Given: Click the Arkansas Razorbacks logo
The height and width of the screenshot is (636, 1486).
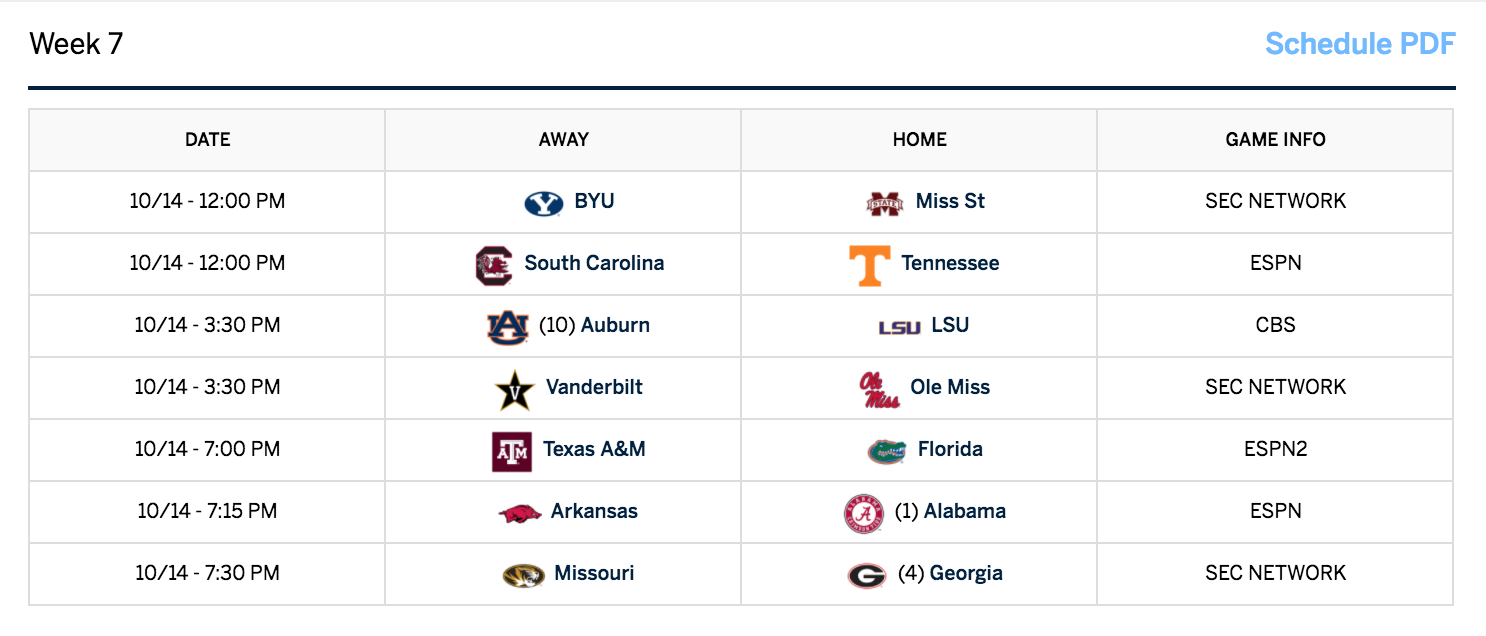Looking at the screenshot, I should tap(520, 513).
